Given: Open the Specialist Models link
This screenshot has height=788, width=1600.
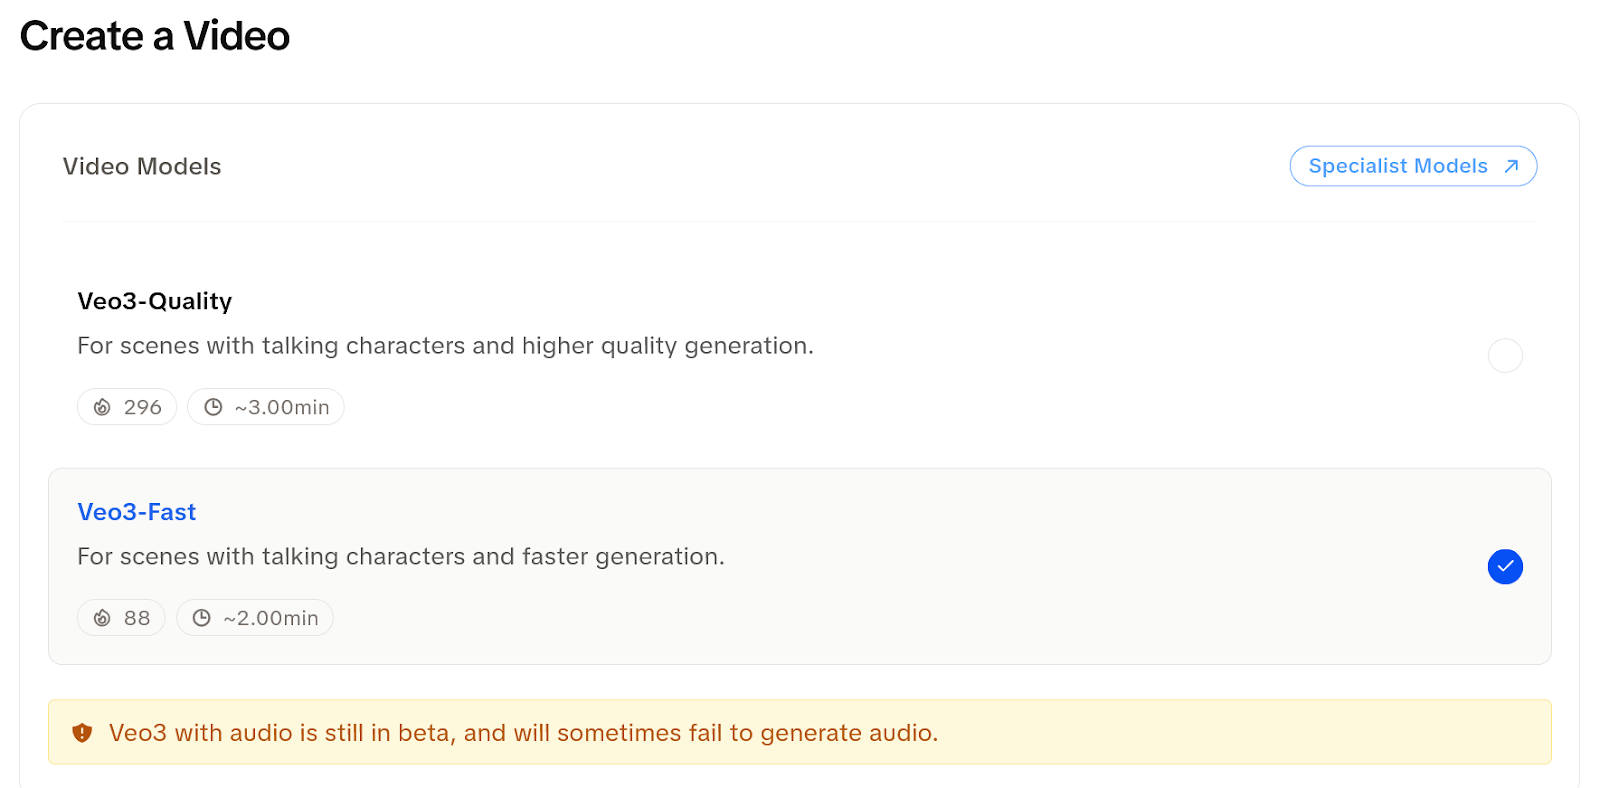Looking at the screenshot, I should [x=1398, y=166].
